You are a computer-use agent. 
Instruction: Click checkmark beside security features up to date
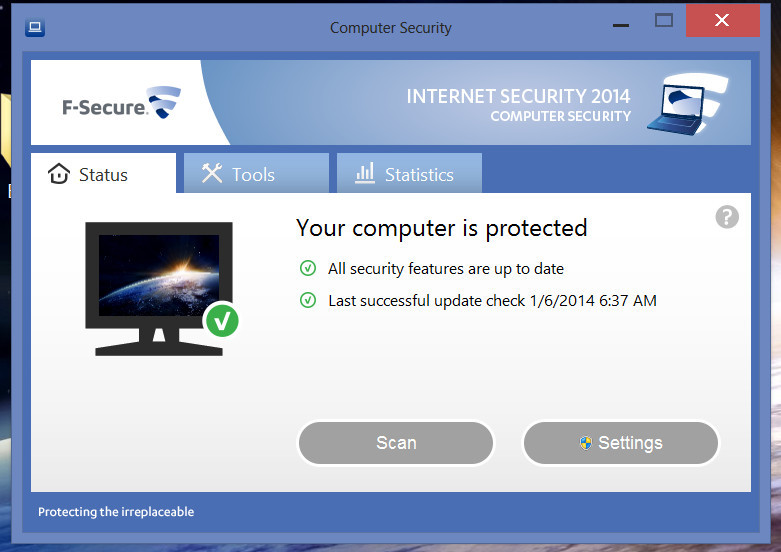[308, 268]
